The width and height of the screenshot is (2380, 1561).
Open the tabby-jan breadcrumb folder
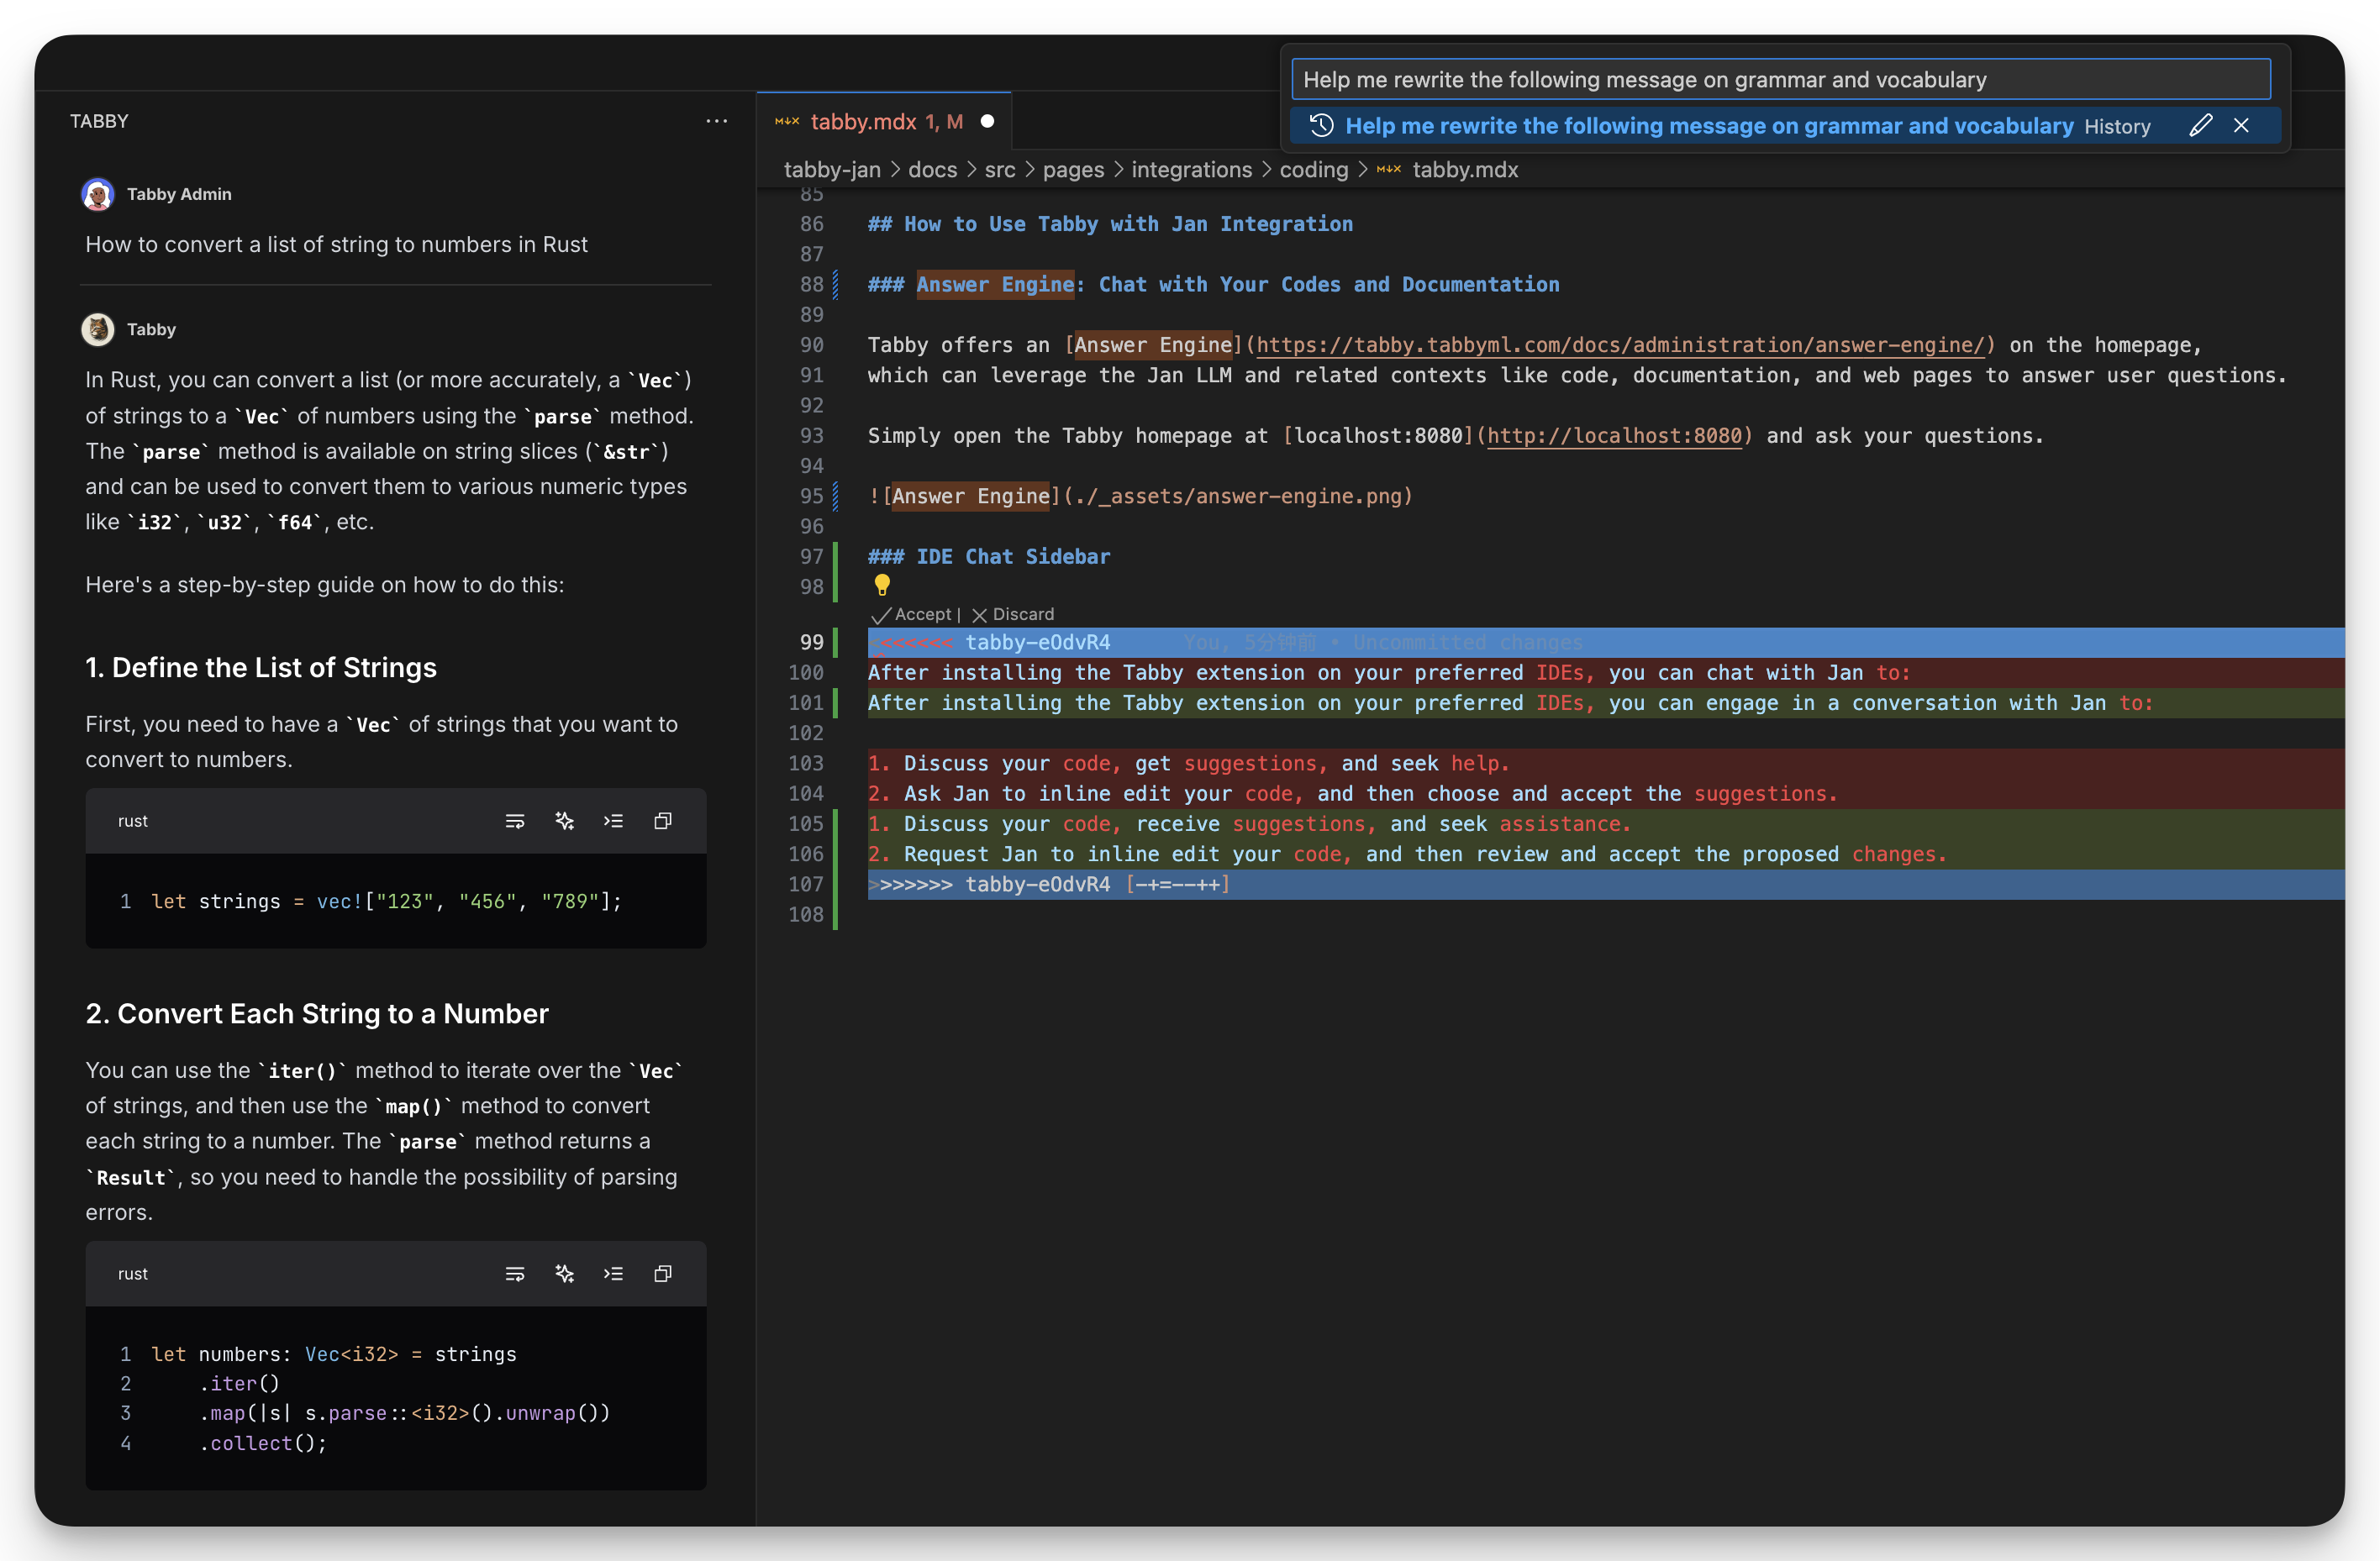tap(832, 170)
